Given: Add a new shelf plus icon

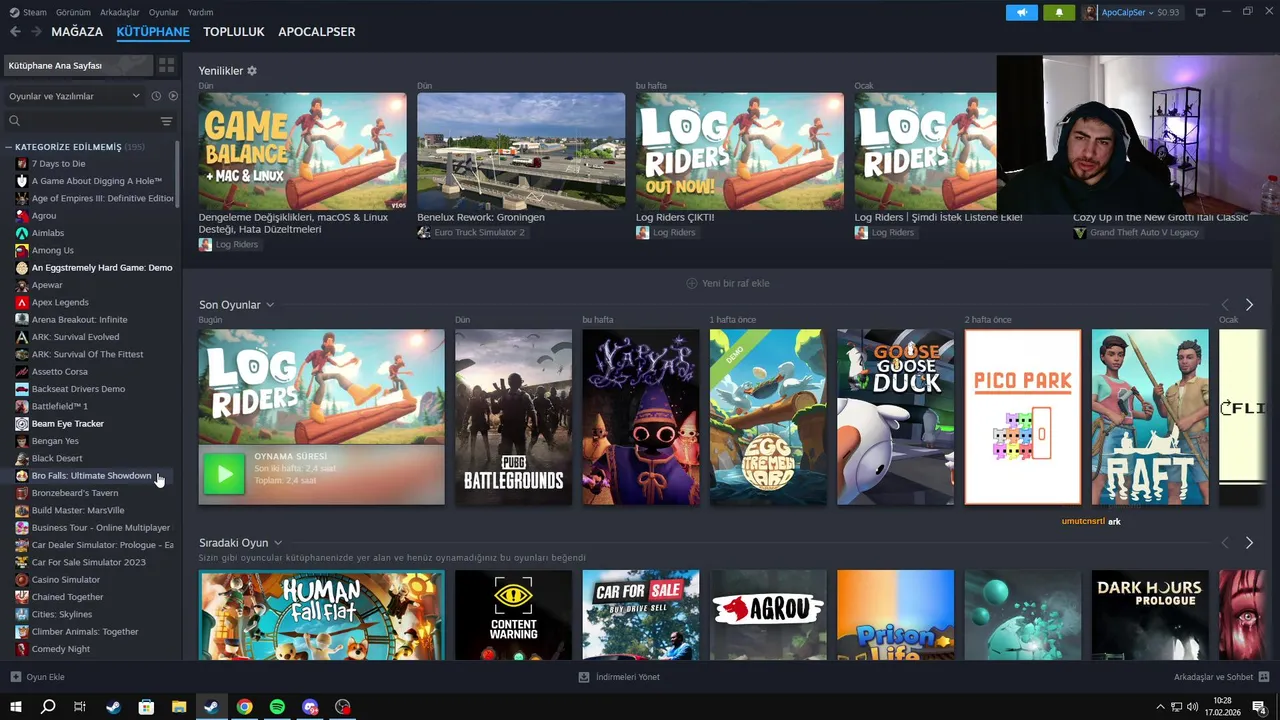Looking at the screenshot, I should [691, 283].
